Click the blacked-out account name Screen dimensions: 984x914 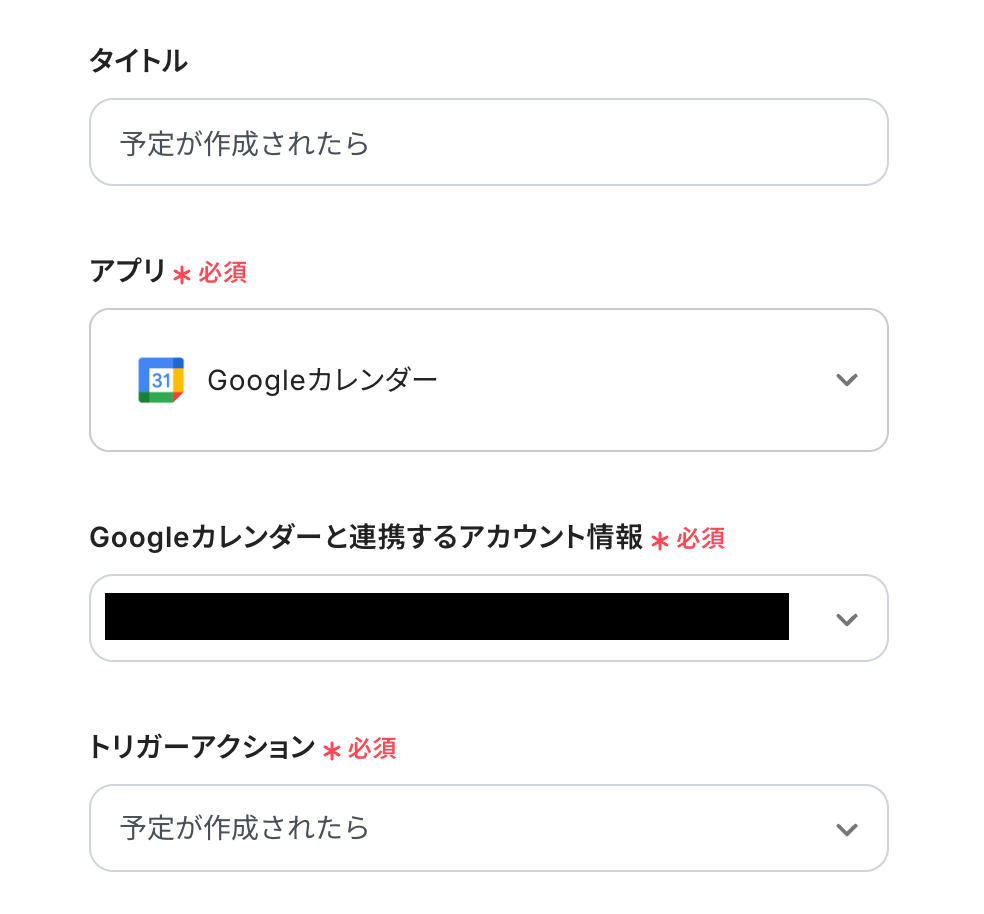(446, 617)
